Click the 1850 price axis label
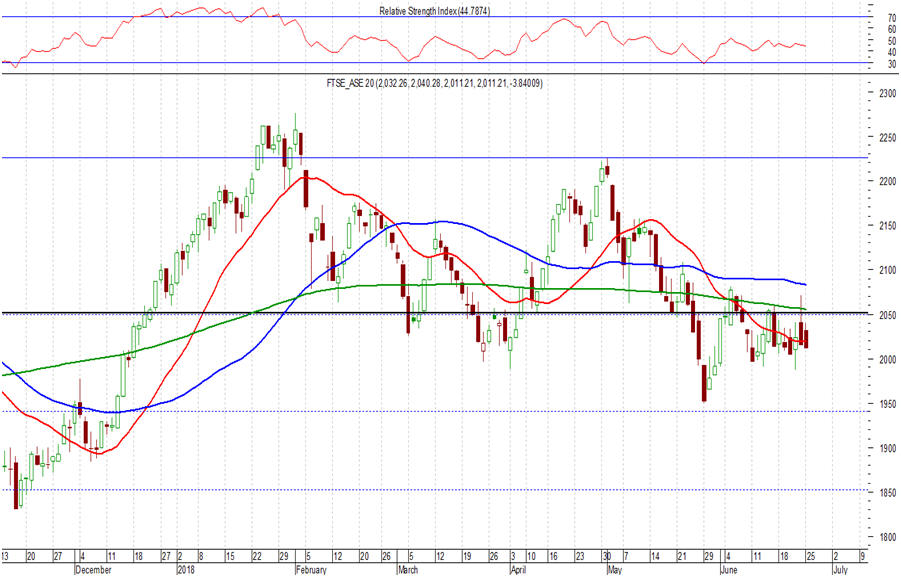The image size is (901, 577). coord(888,493)
